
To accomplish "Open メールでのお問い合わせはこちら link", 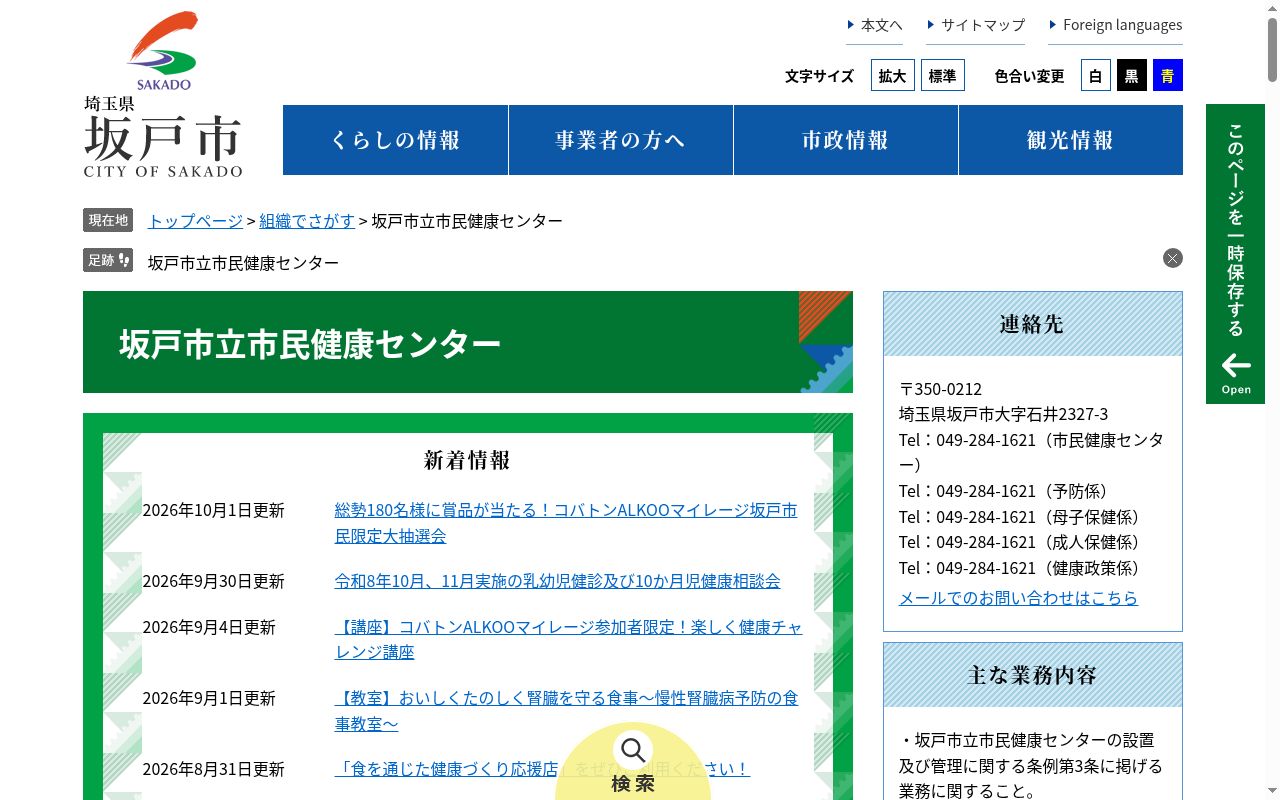I will [1018, 598].
